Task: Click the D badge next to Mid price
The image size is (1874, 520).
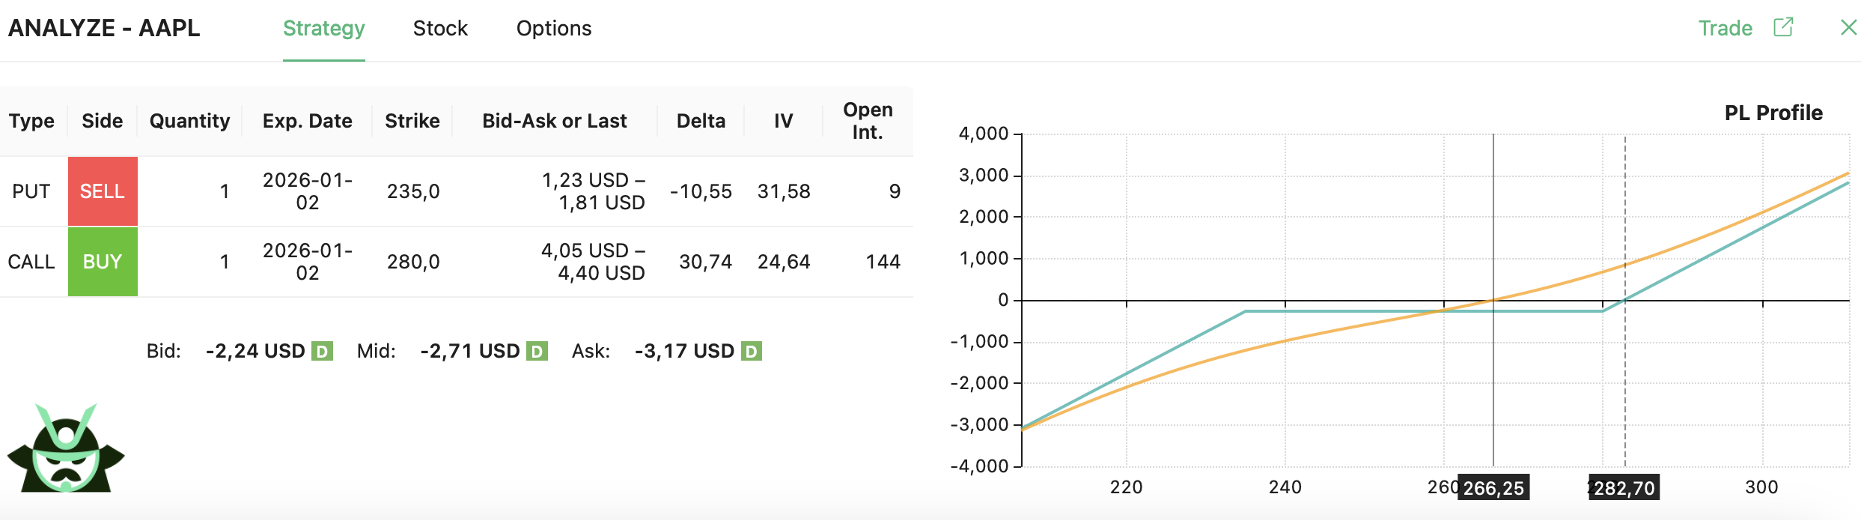Action: pyautogui.click(x=537, y=351)
